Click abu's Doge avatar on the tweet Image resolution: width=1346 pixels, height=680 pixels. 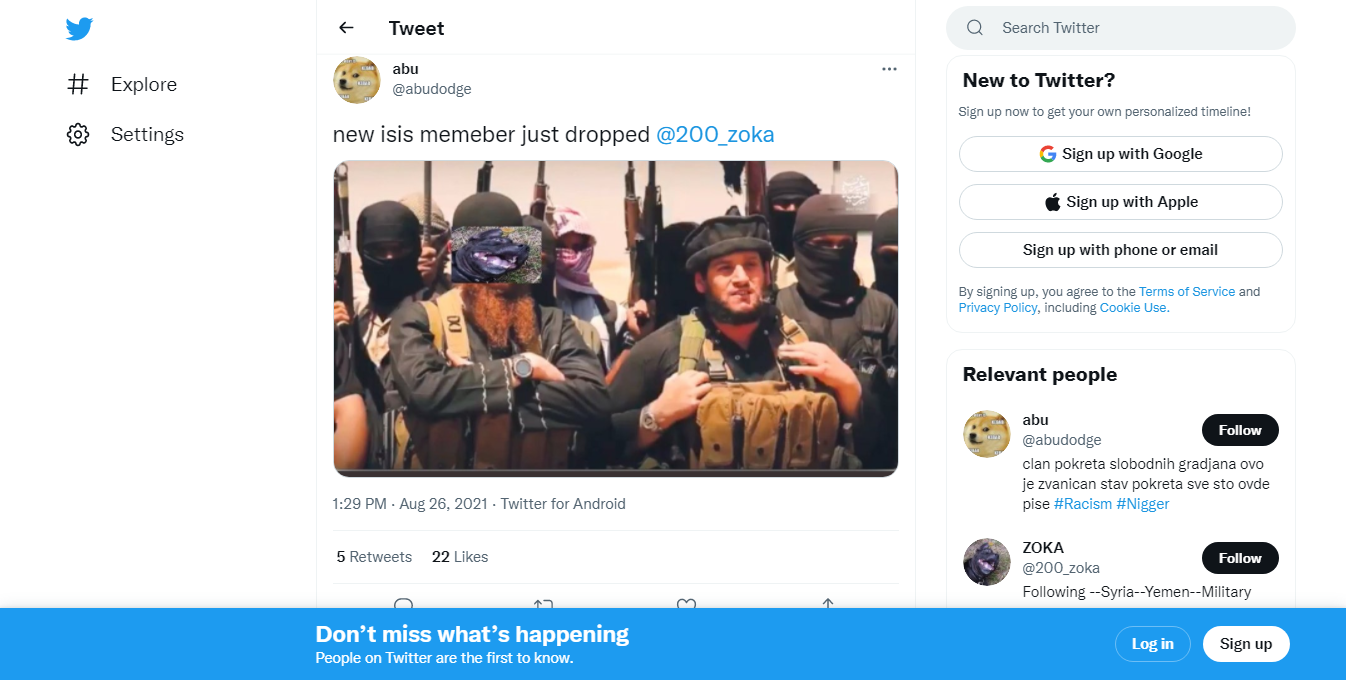click(x=356, y=79)
